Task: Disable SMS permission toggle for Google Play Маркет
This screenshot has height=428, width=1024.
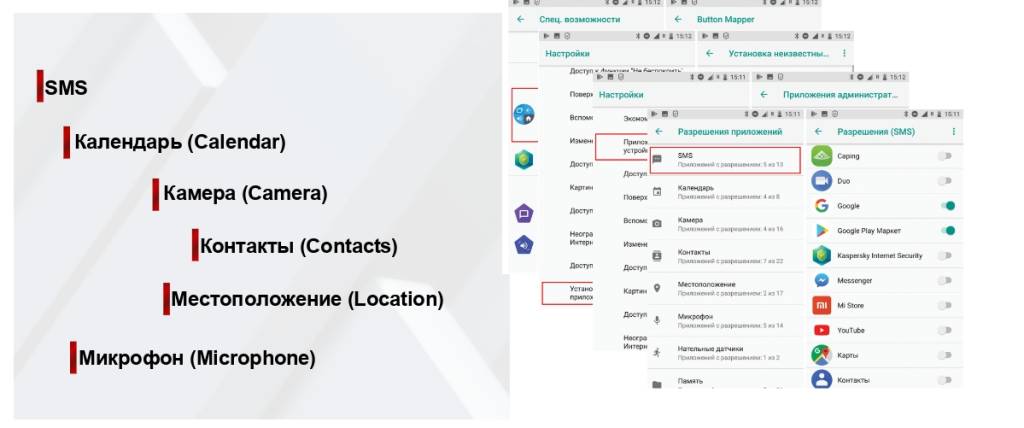Action: pos(944,231)
